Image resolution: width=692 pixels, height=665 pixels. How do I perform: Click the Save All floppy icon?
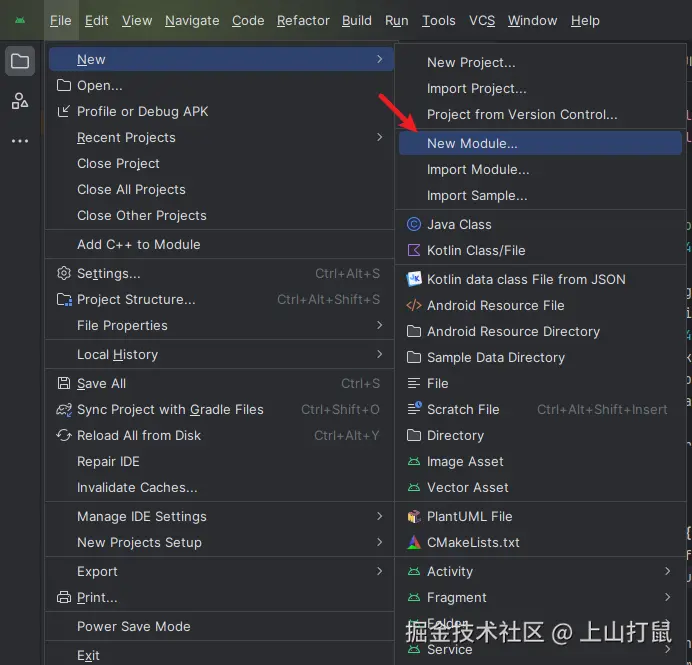pos(64,383)
